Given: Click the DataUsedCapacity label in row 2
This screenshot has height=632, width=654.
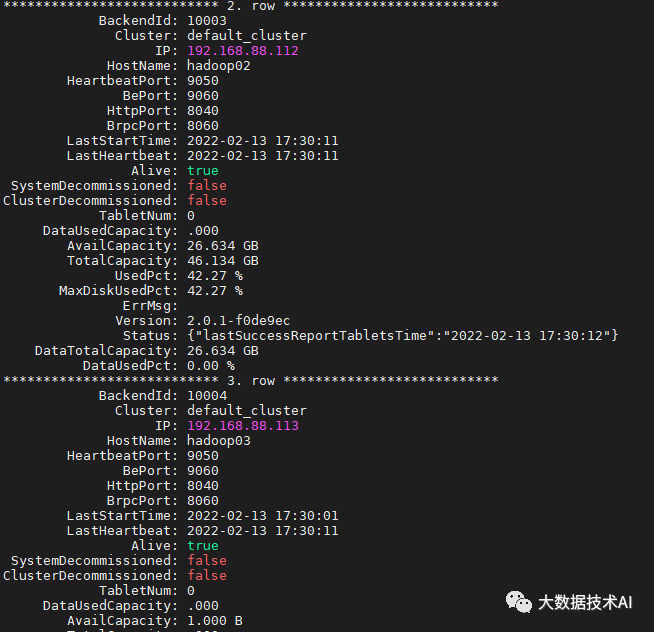Looking at the screenshot, I should tap(110, 230).
